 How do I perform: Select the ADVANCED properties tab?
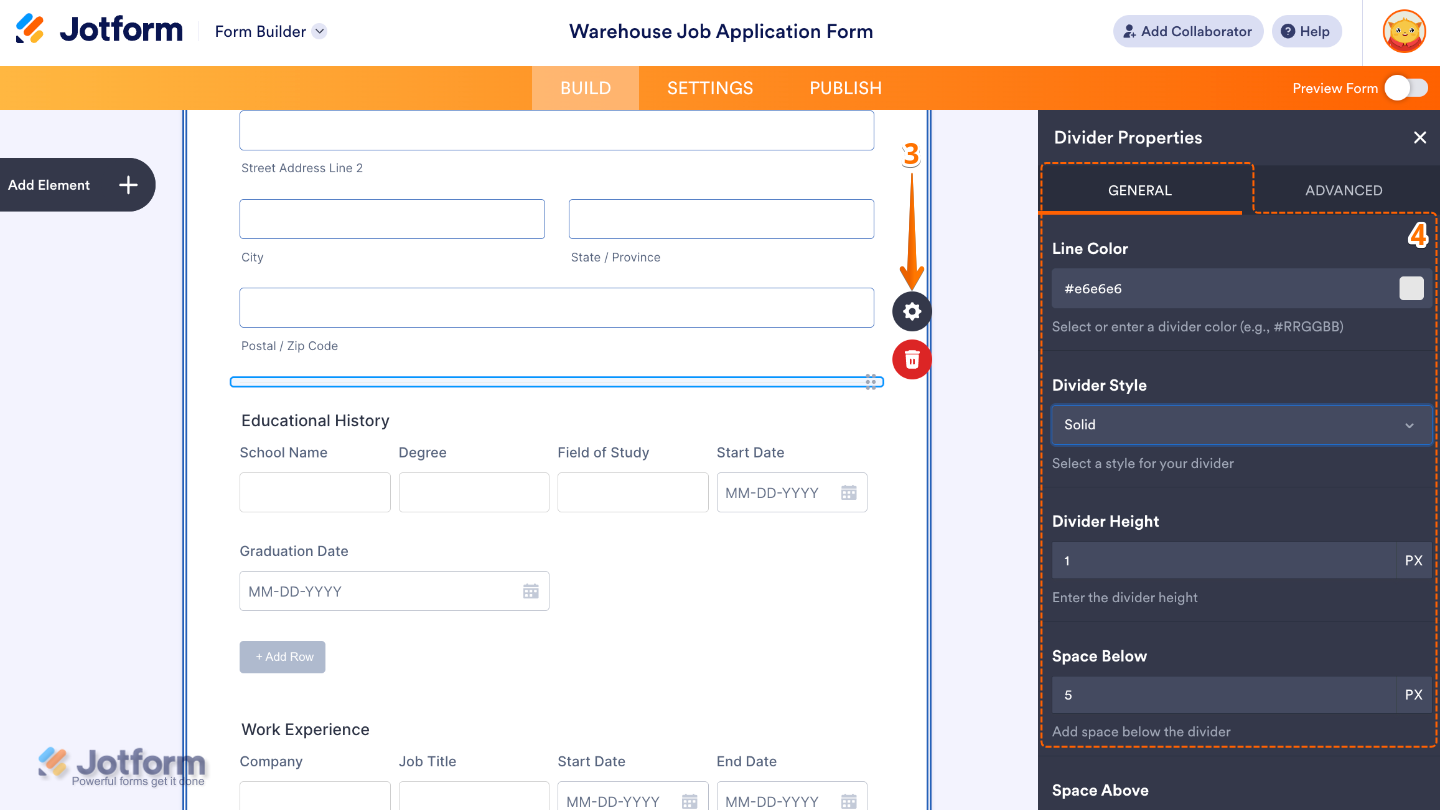coord(1344,190)
